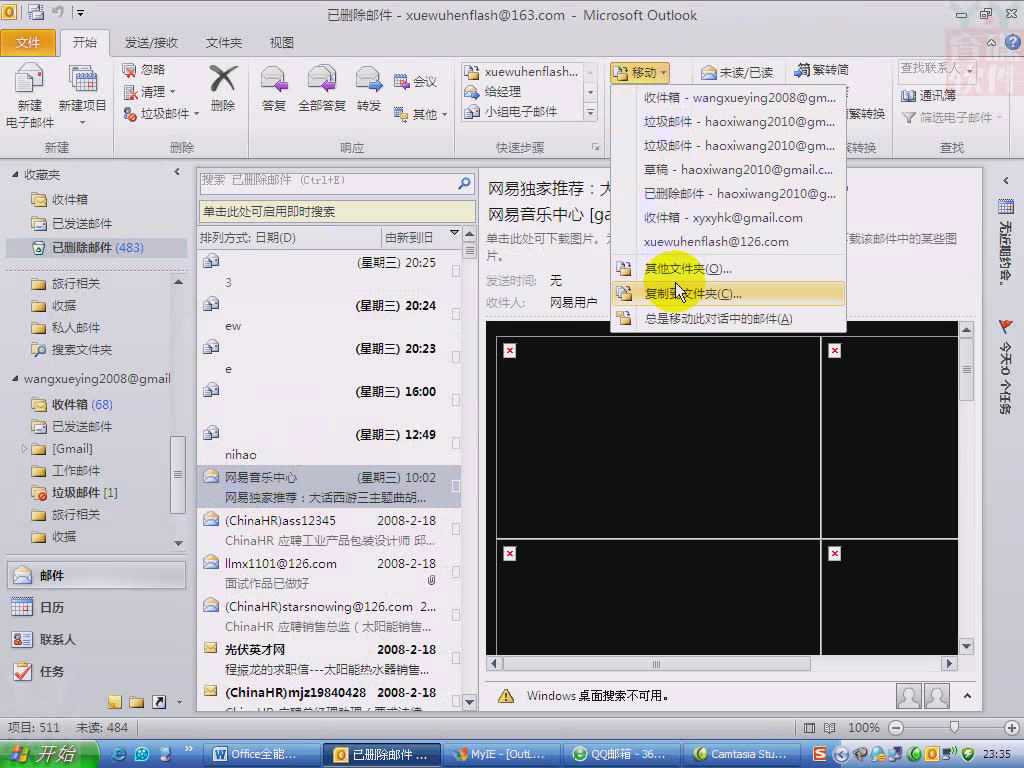Open the Gmail Inbox (收件箱 68) folder
This screenshot has width=1024, height=768.
pyautogui.click(x=82, y=405)
